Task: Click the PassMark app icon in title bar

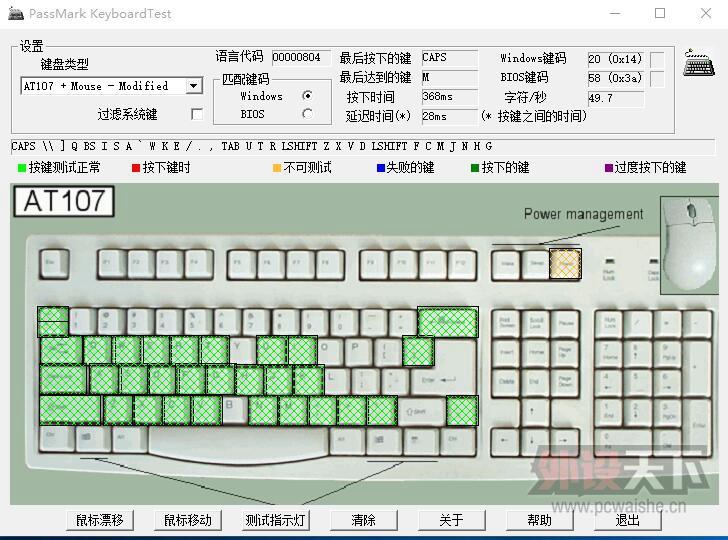Action: (x=16, y=13)
